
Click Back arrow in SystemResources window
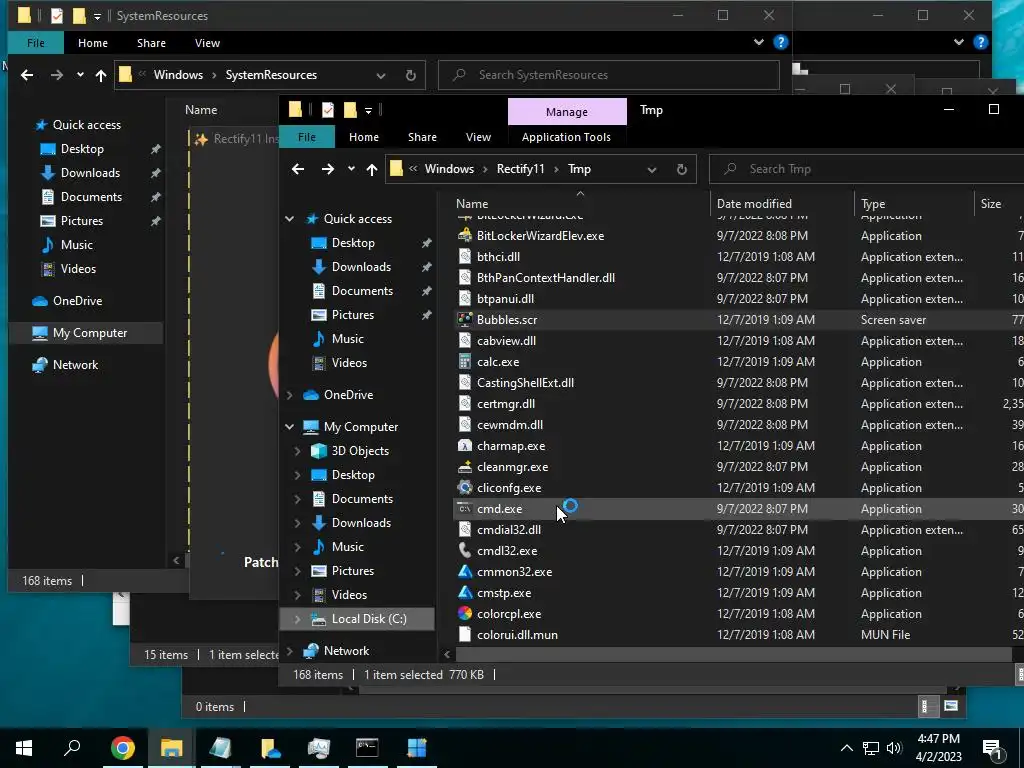tap(27, 75)
